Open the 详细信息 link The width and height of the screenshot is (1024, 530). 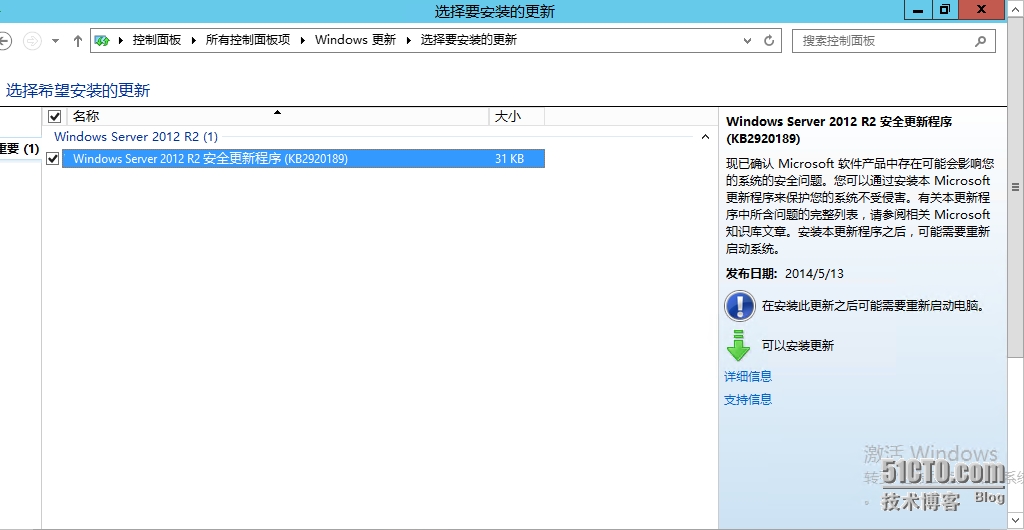(748, 377)
